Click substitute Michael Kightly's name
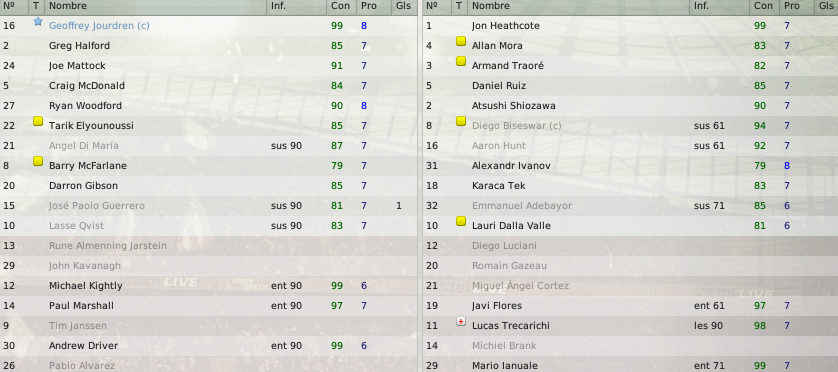 (x=86, y=286)
